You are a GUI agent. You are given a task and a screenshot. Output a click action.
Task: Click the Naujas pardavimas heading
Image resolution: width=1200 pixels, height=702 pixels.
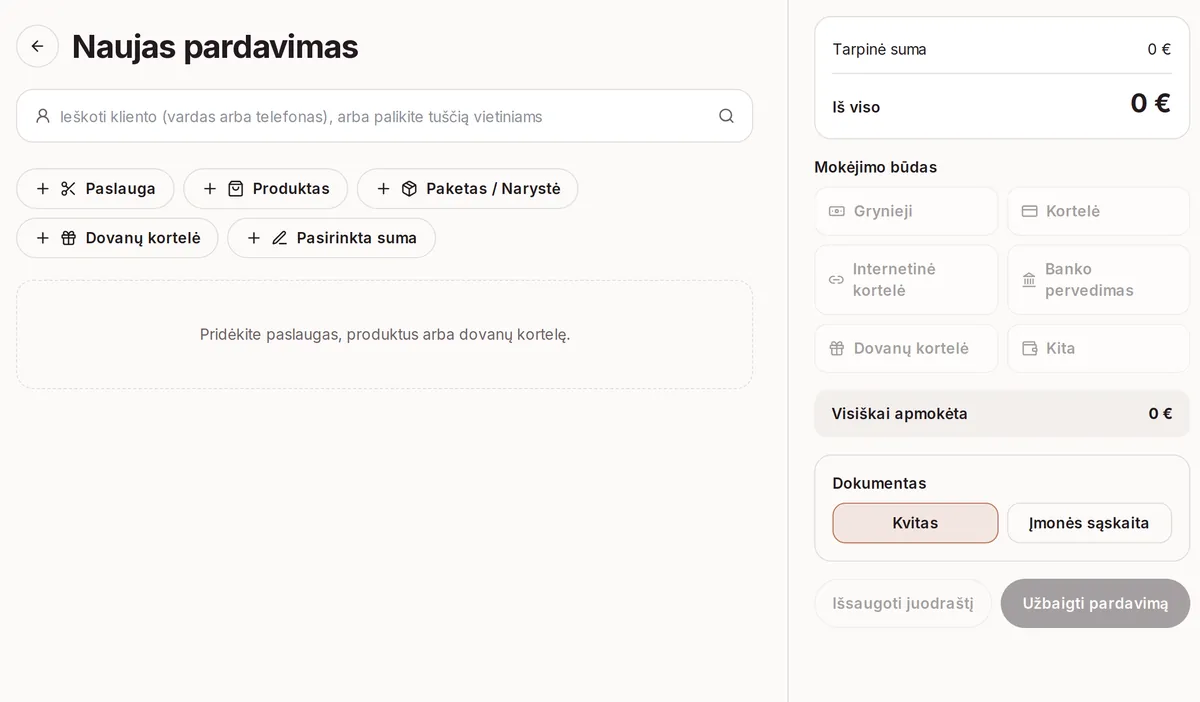pyautogui.click(x=215, y=46)
